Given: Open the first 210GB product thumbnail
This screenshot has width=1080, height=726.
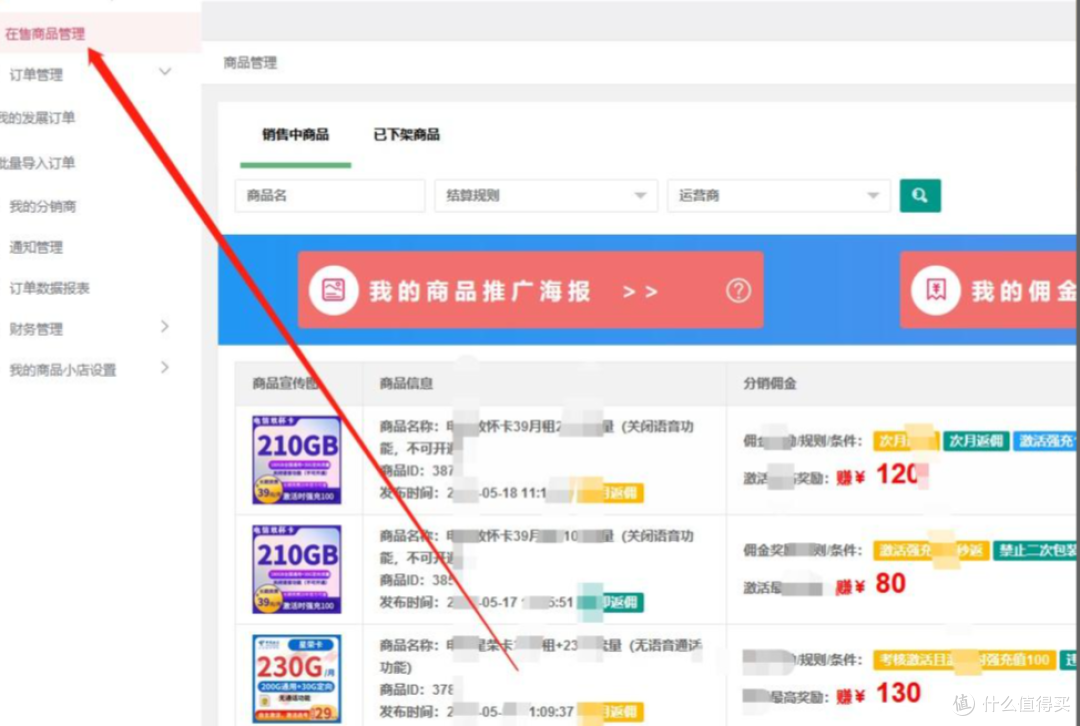Looking at the screenshot, I should 297,459.
